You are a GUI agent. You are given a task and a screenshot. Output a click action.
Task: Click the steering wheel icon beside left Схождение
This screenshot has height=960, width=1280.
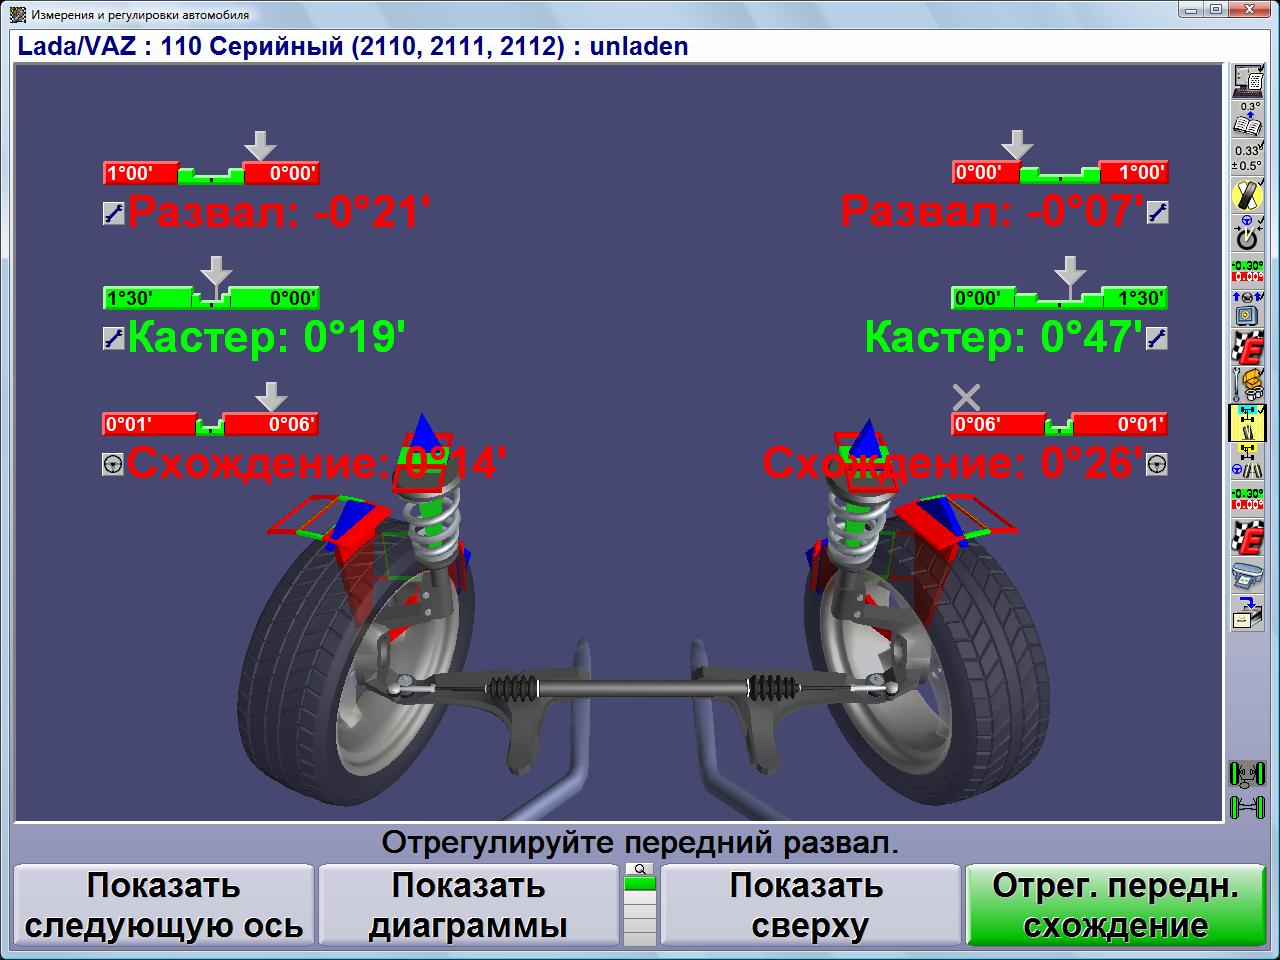click(x=113, y=464)
